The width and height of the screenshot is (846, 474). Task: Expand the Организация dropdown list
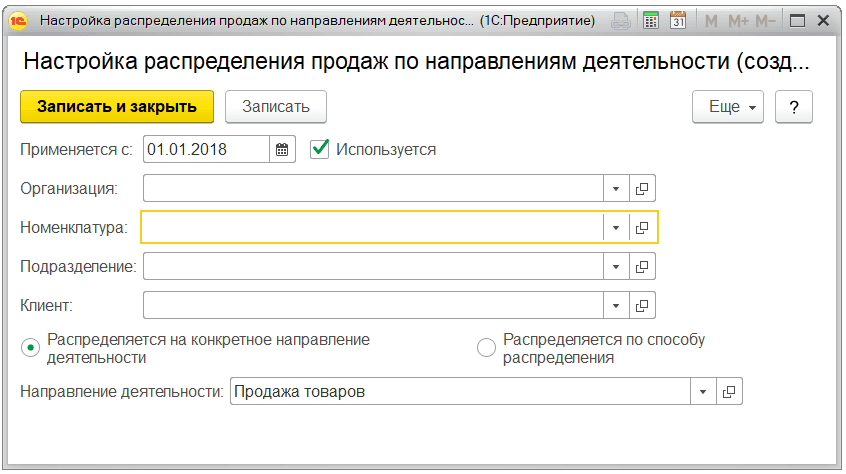[616, 188]
